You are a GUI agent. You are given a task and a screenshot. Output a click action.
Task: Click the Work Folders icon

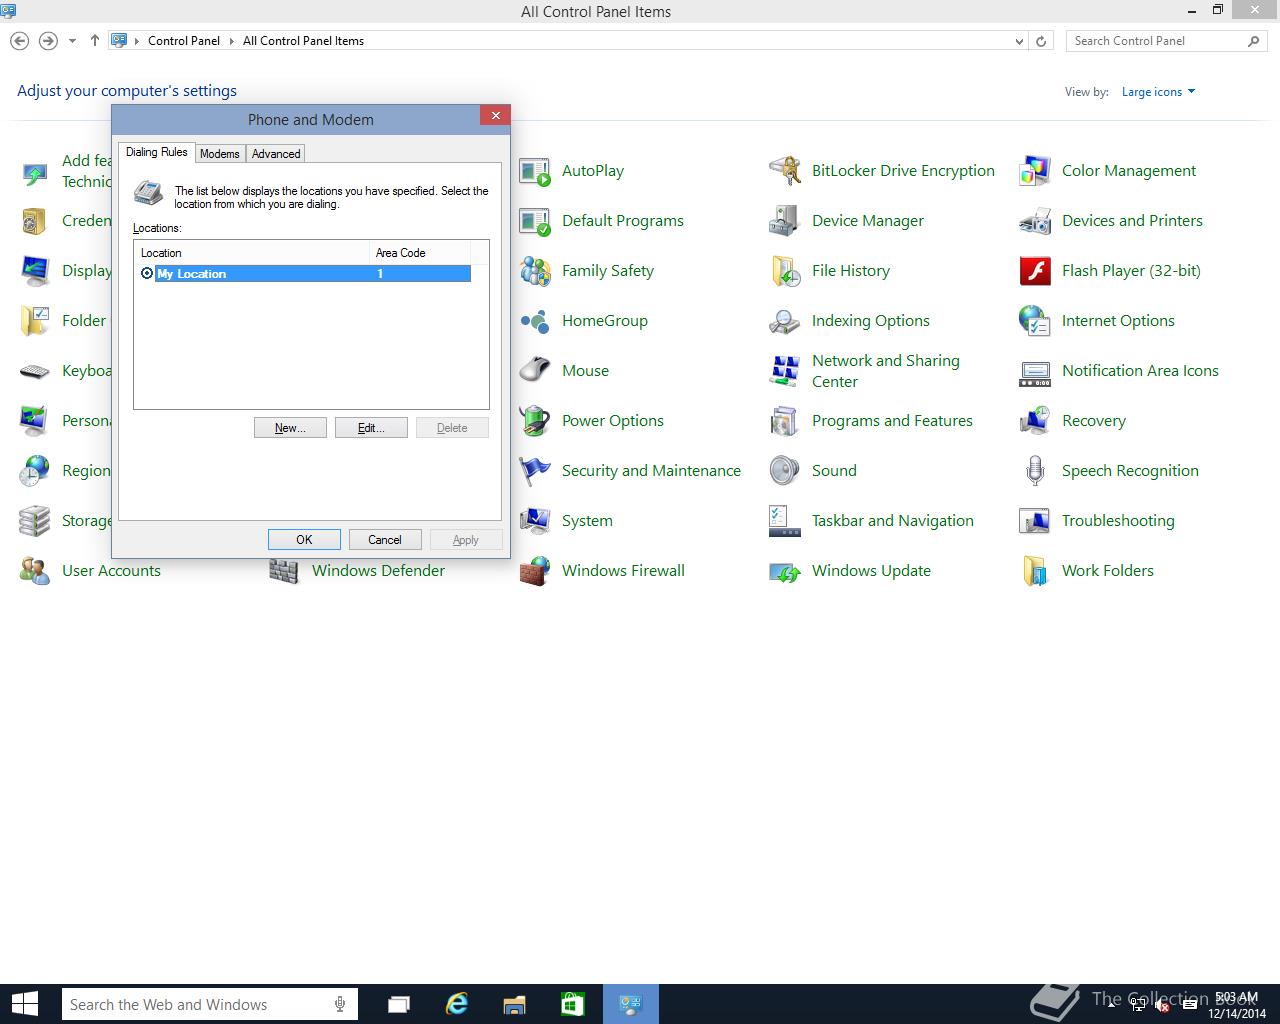coord(1035,571)
